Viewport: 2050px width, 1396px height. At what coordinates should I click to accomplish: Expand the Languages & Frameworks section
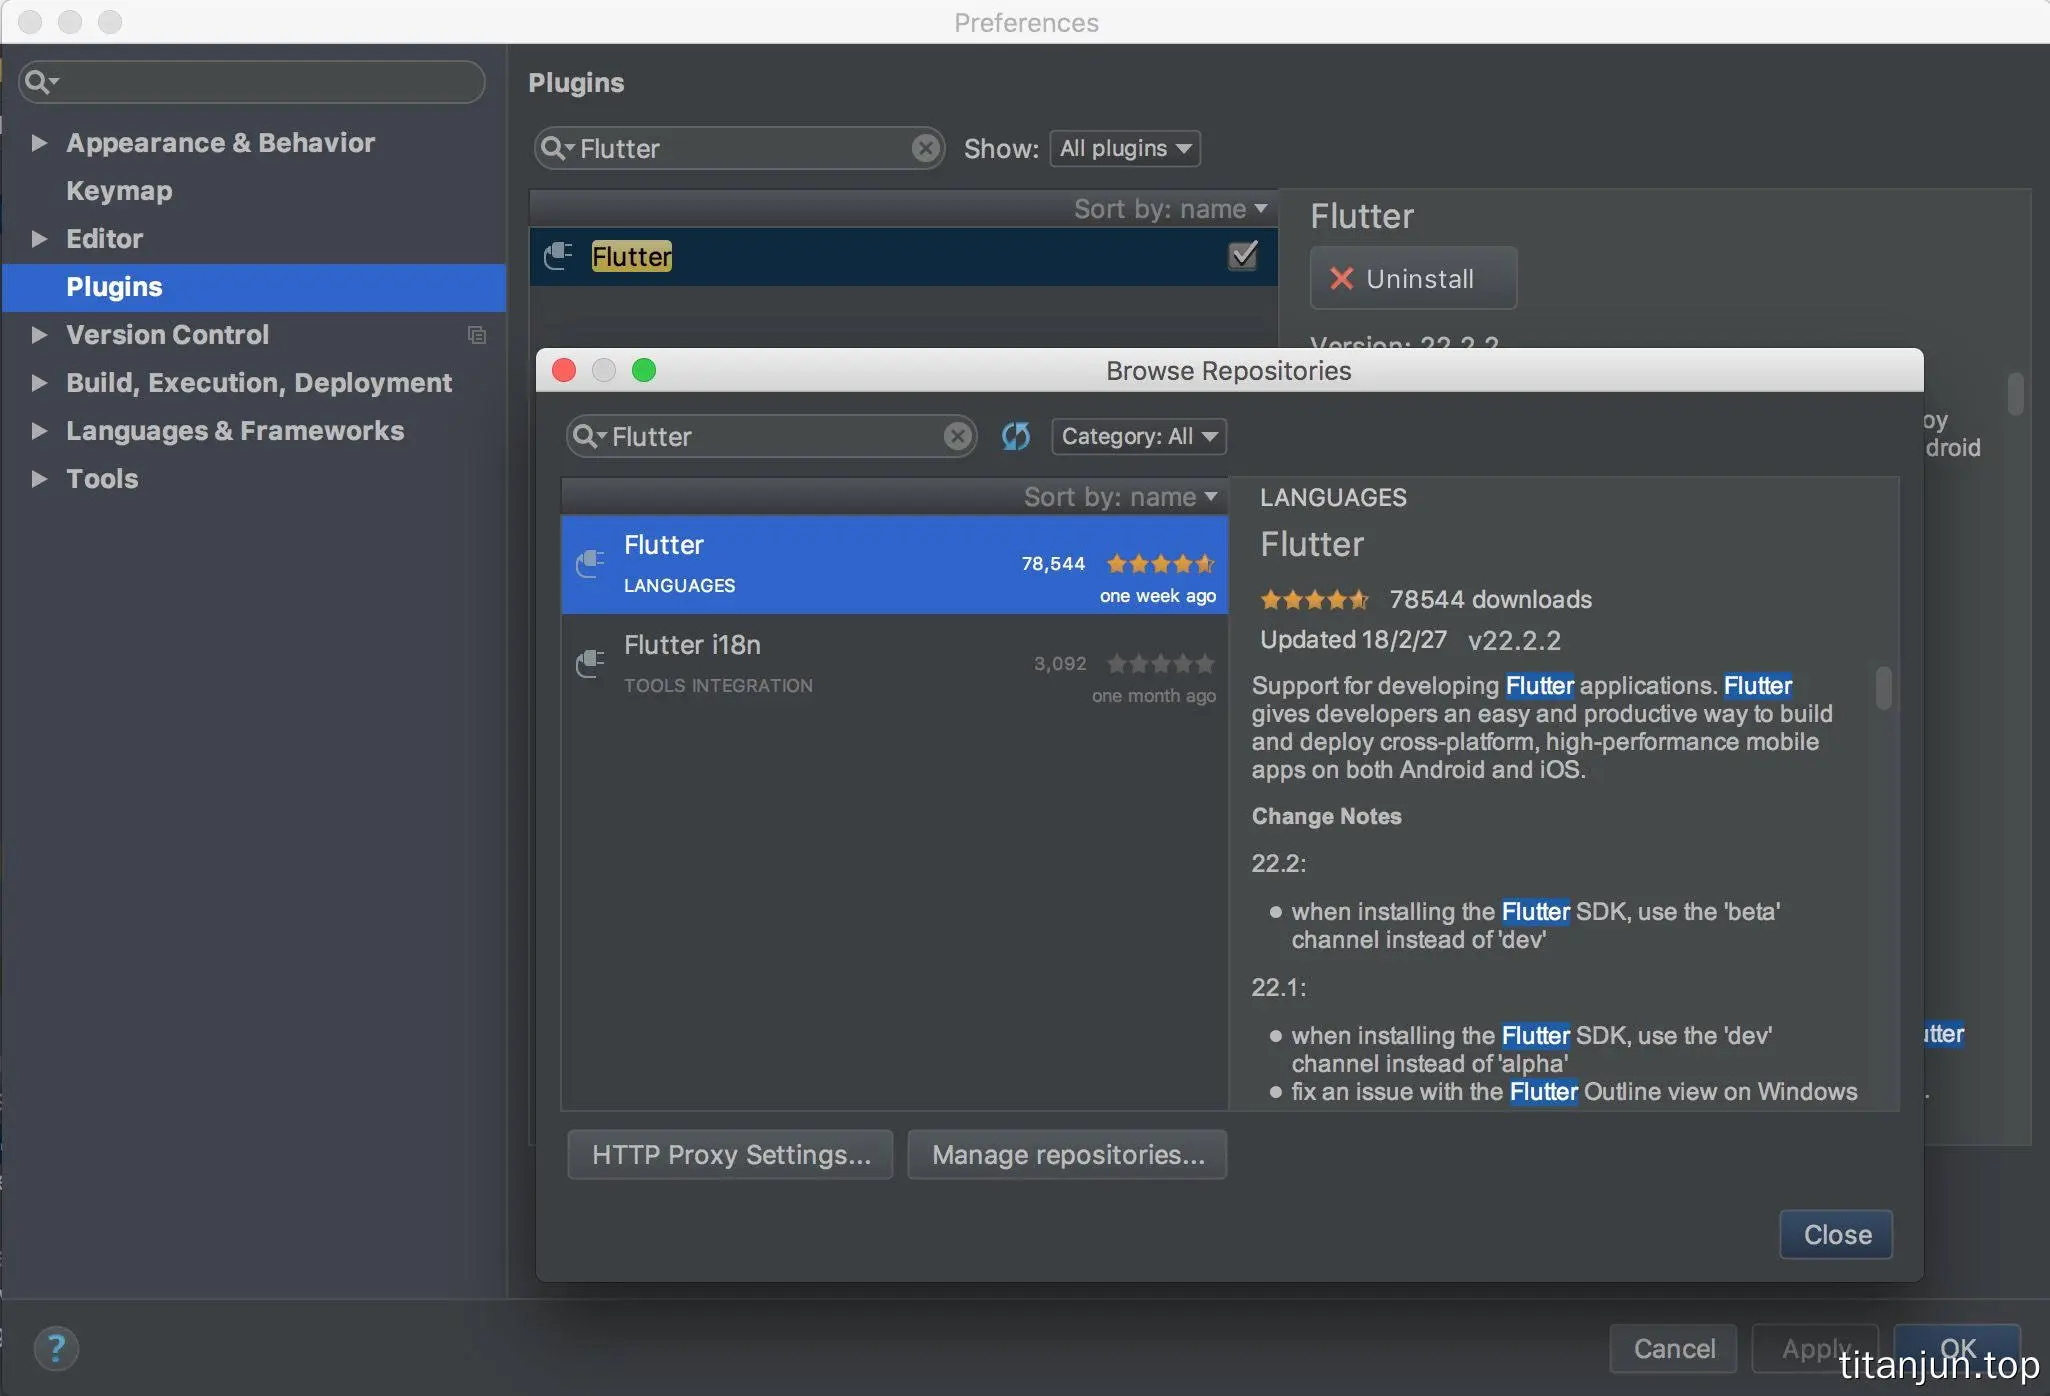pyautogui.click(x=39, y=431)
